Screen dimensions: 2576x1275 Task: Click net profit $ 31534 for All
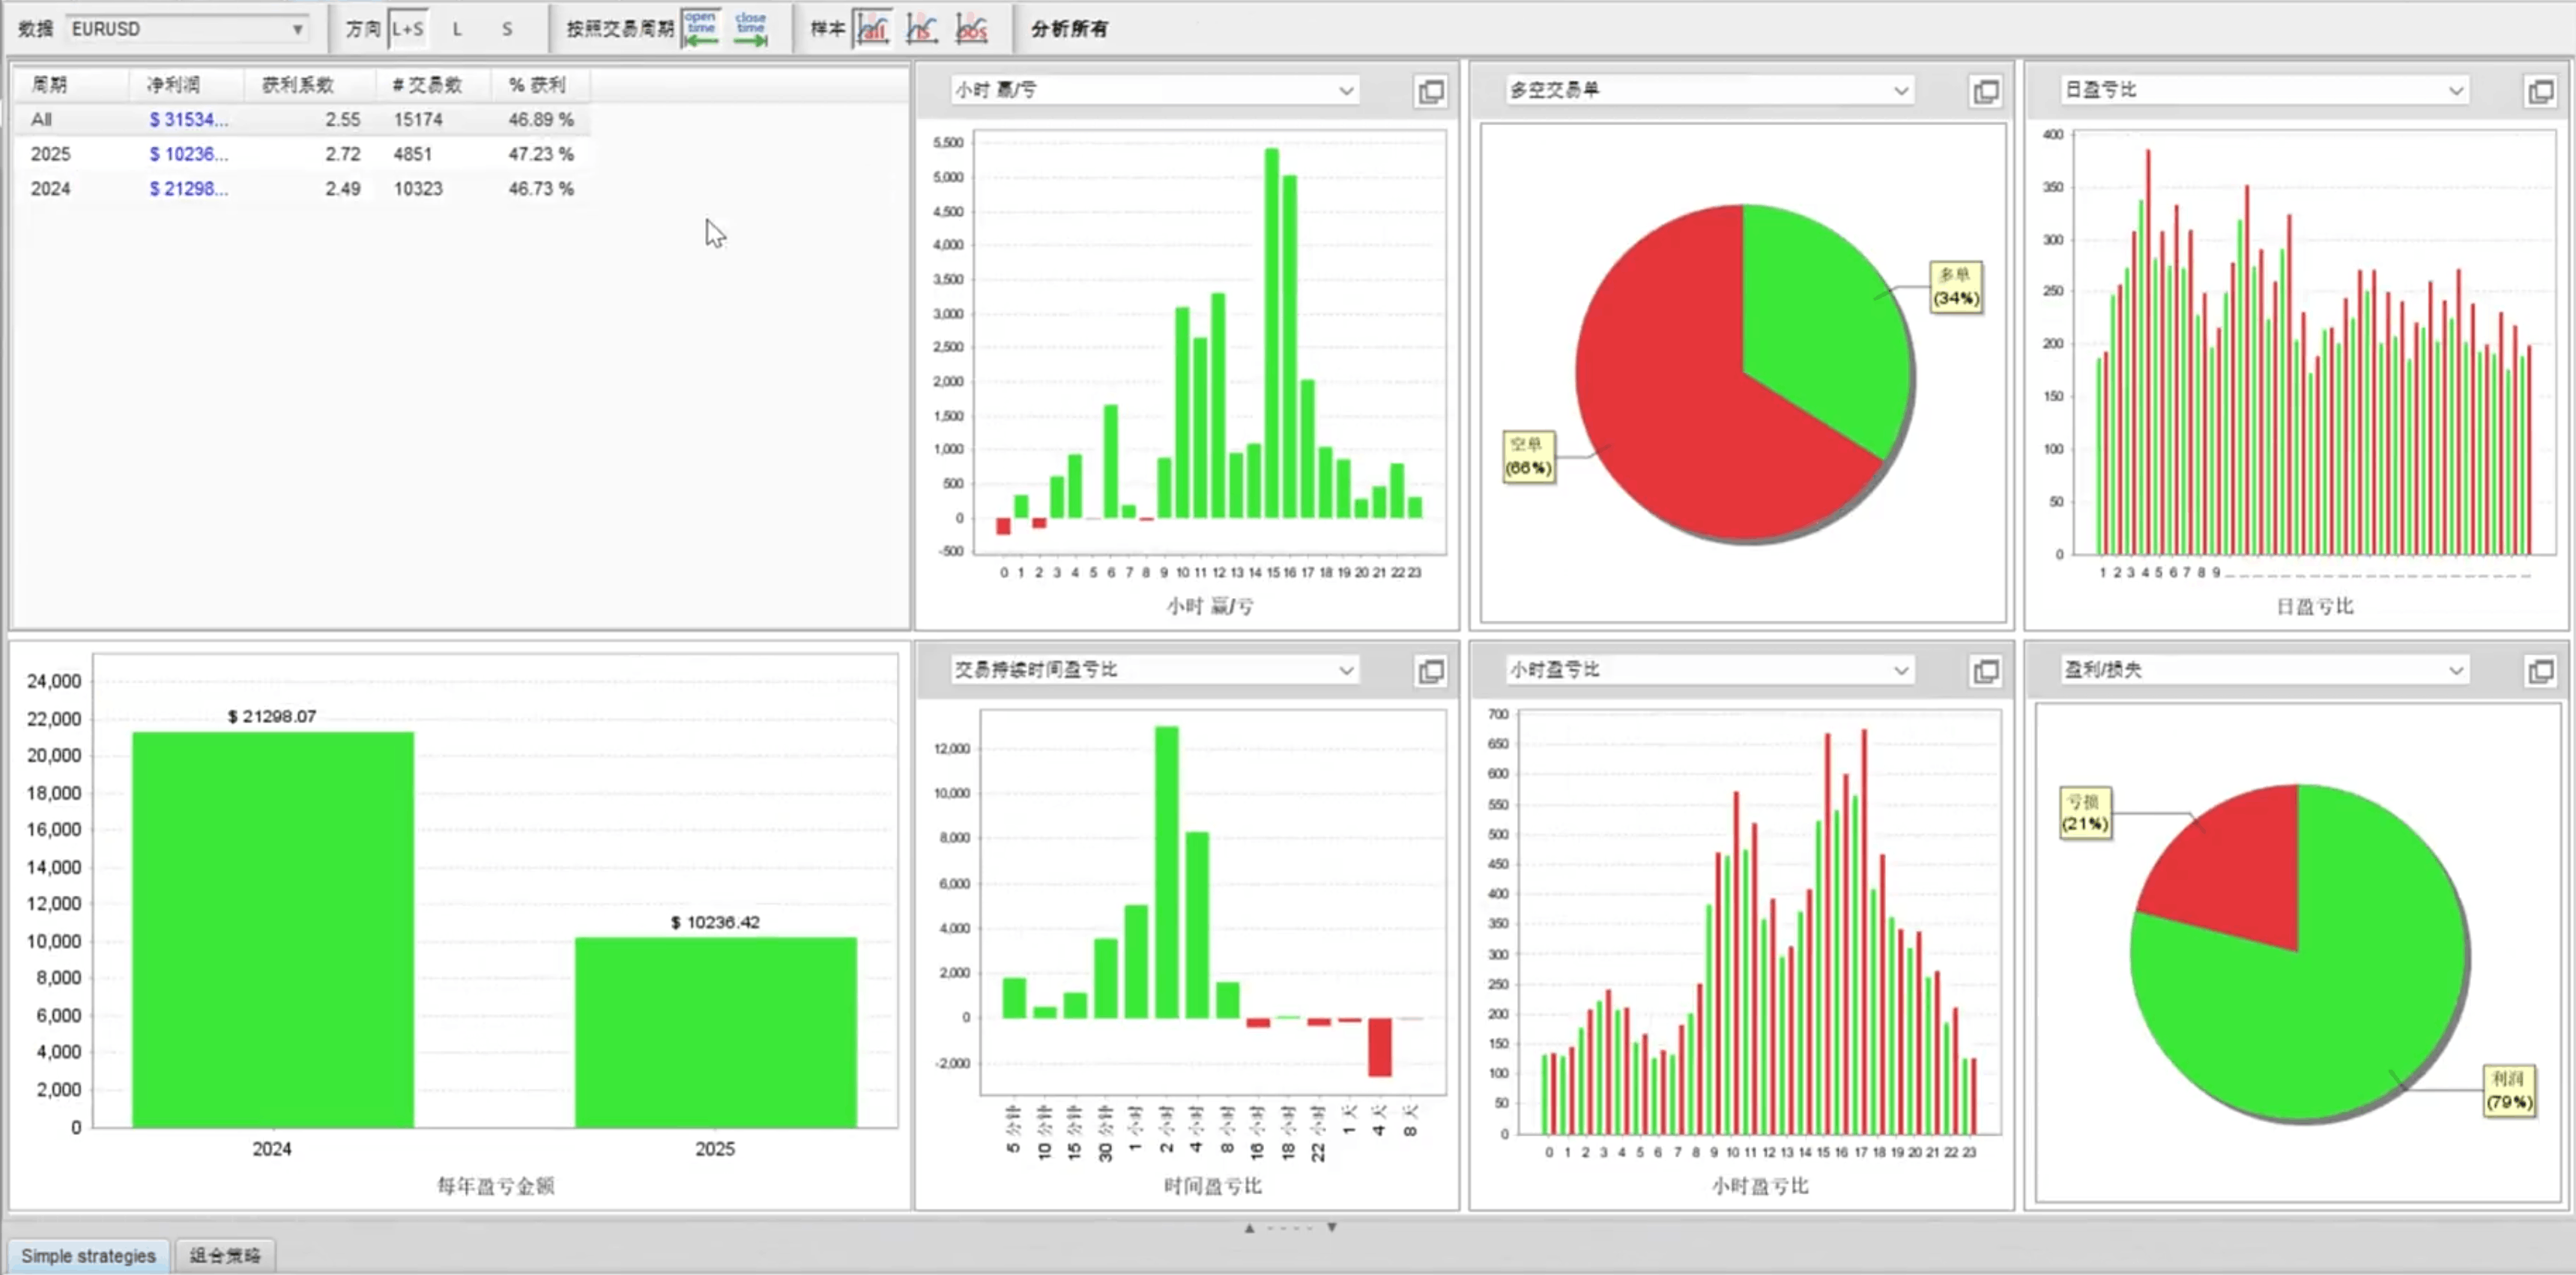pos(189,120)
